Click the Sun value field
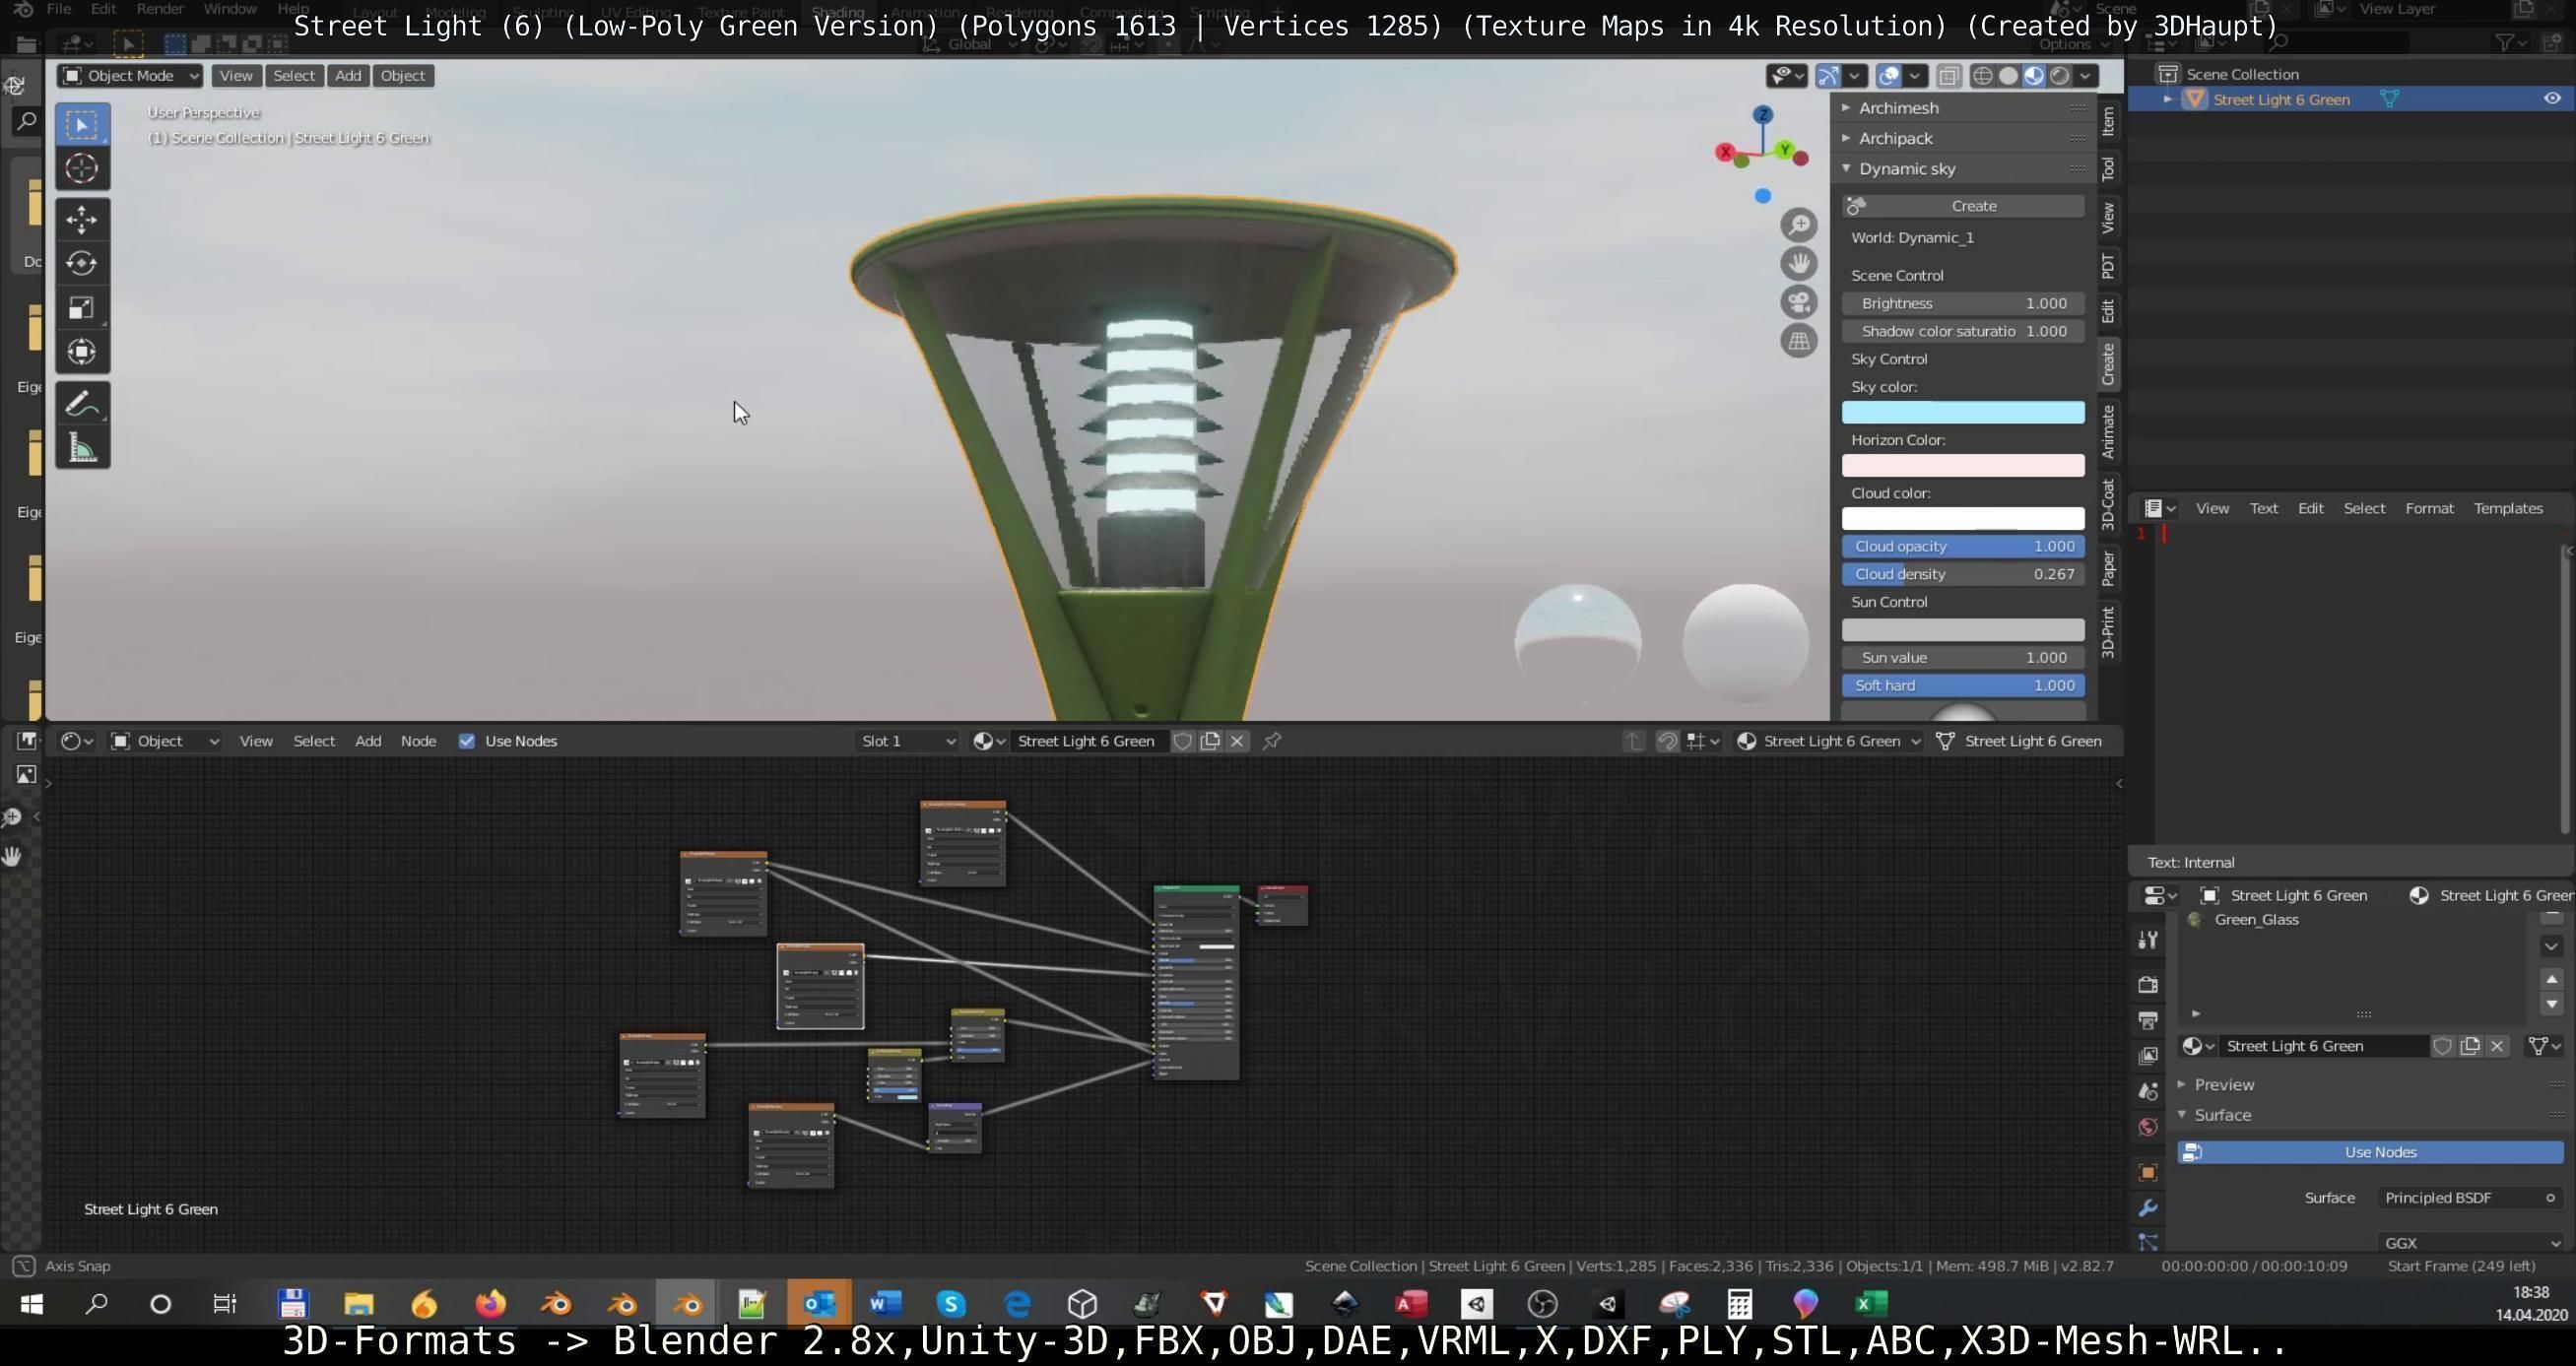 point(1963,657)
